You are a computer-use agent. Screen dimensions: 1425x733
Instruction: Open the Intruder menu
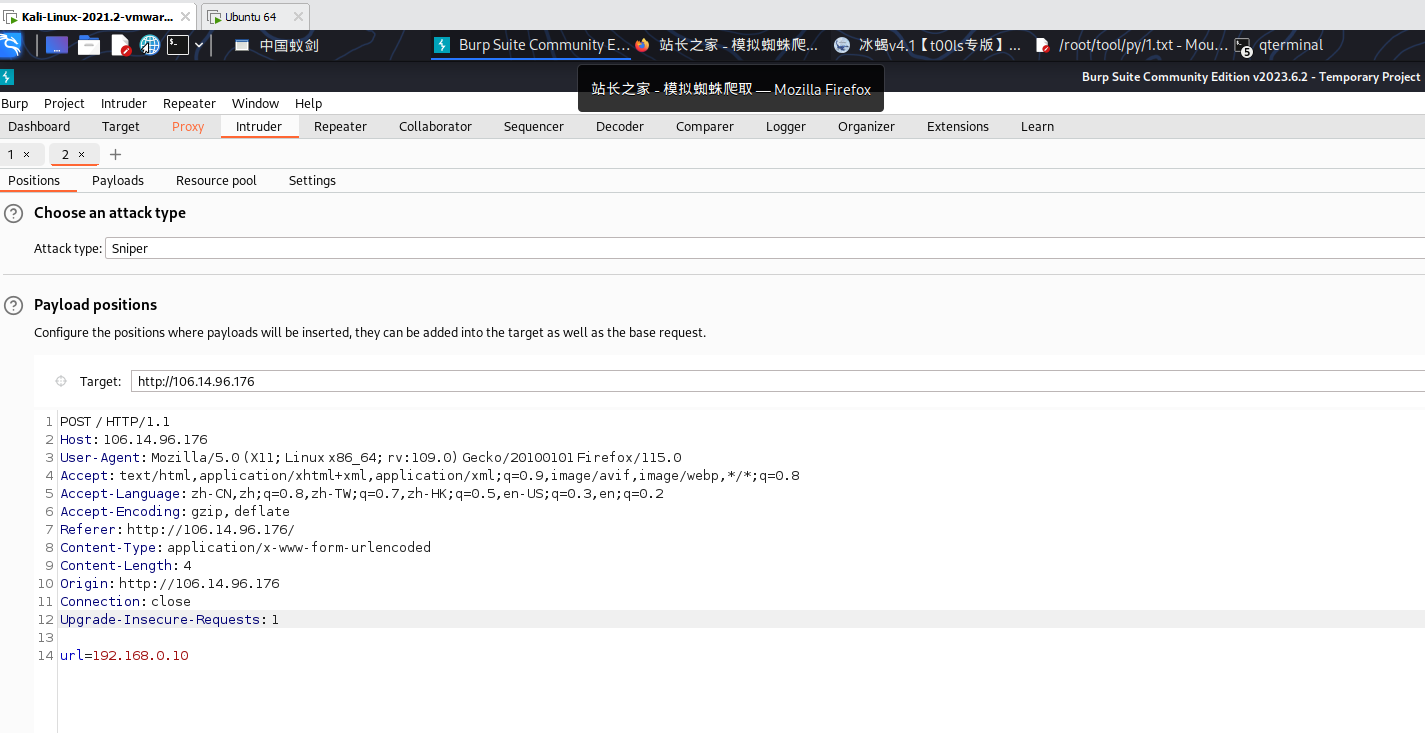tap(124, 103)
